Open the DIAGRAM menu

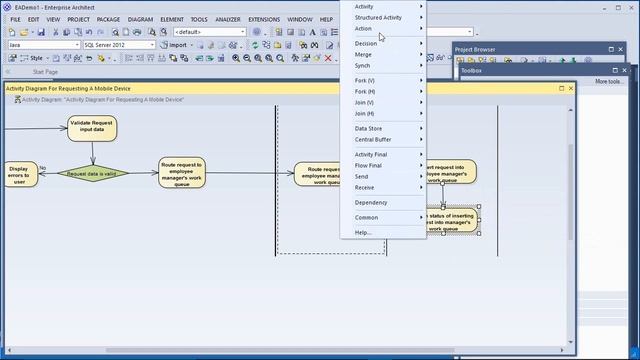coord(140,20)
